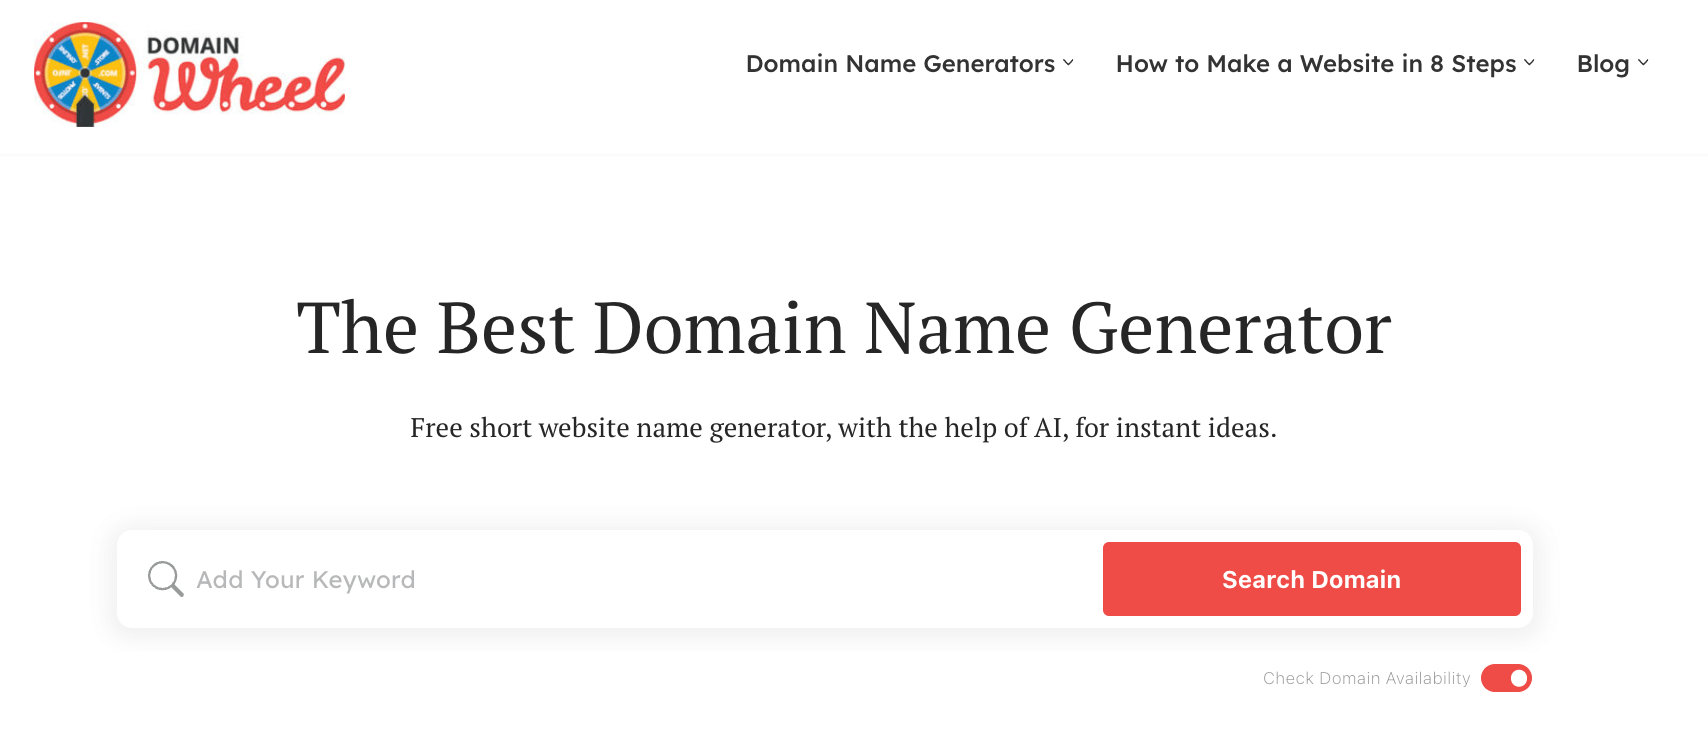Click the DomainWheel spinning wheel logo icon
The width and height of the screenshot is (1708, 744).
(85, 74)
